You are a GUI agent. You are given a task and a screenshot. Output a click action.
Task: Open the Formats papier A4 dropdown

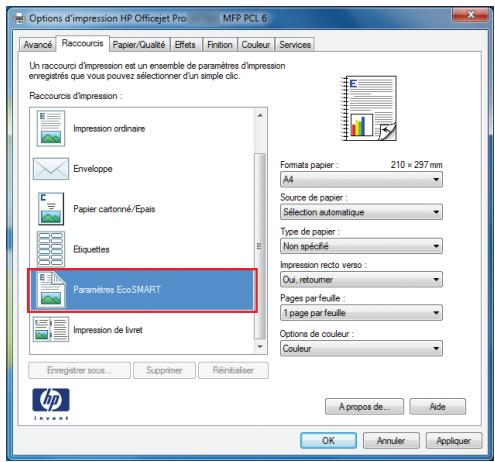pyautogui.click(x=361, y=180)
